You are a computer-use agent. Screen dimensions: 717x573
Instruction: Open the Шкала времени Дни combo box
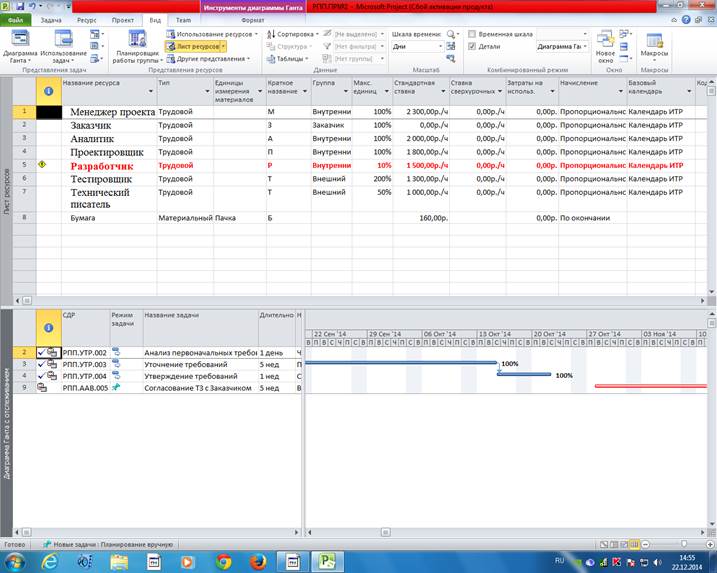417,47
